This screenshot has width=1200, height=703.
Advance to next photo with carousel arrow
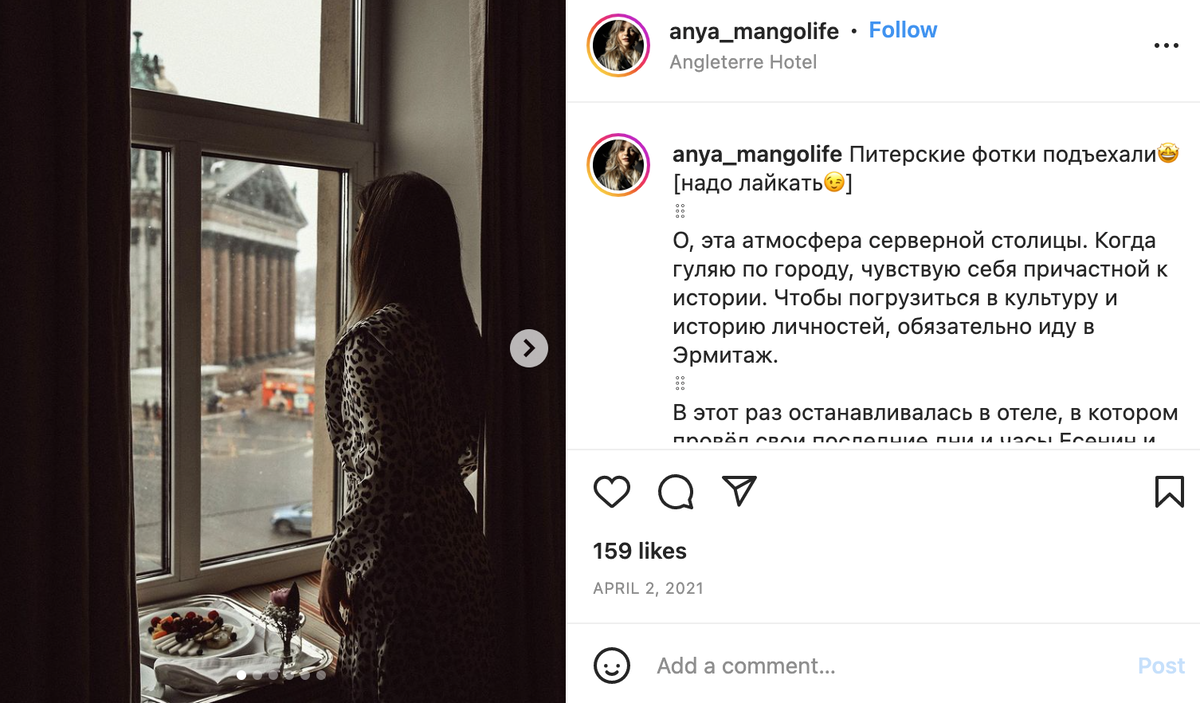pos(529,348)
